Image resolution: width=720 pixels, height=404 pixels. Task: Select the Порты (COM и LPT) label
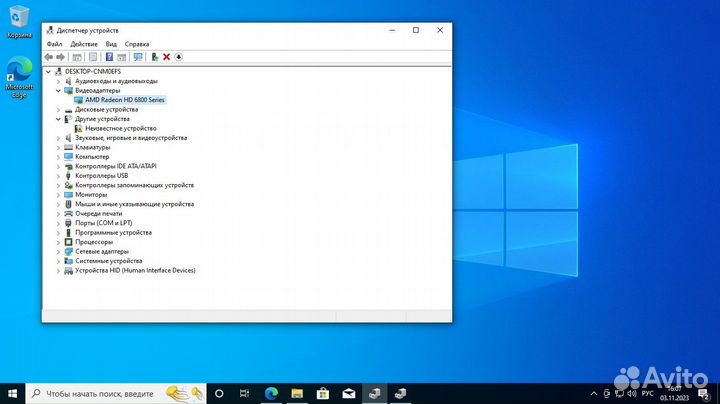pos(104,223)
